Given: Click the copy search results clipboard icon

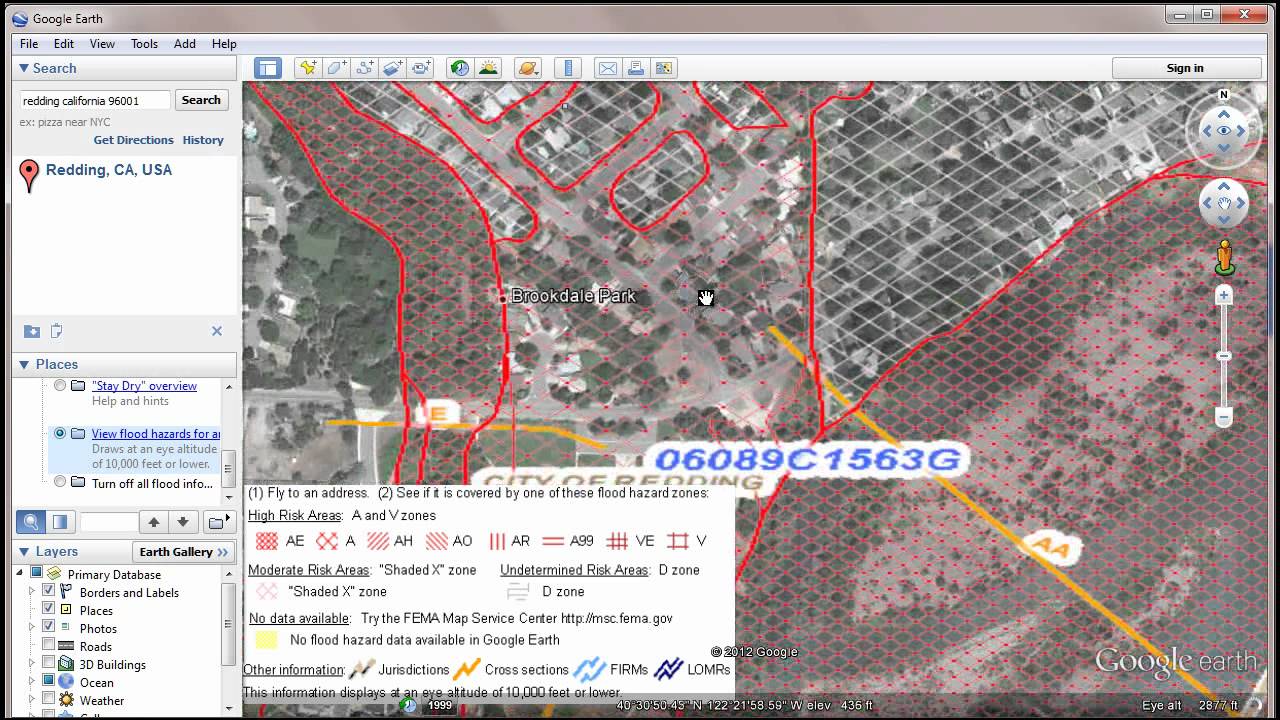Looking at the screenshot, I should [x=57, y=331].
